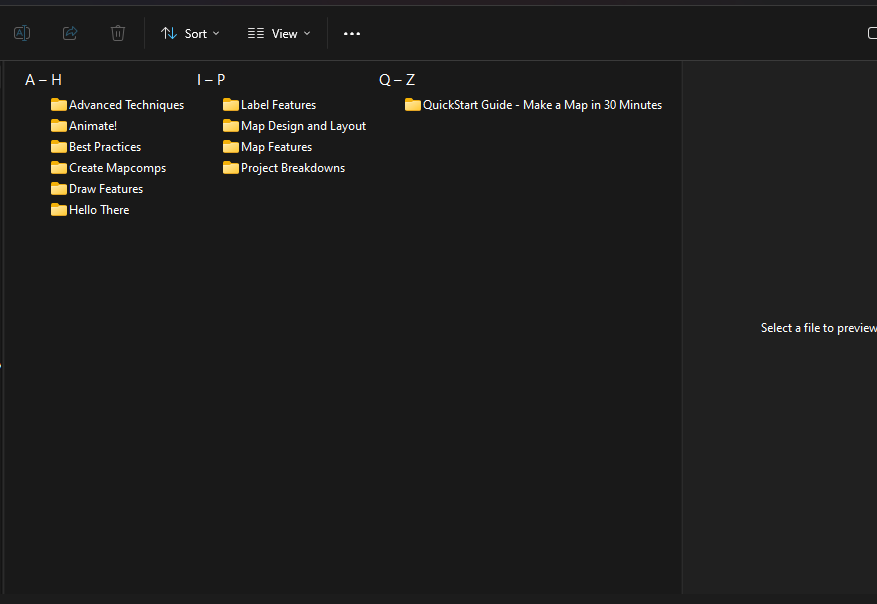Select the QuickStart Guide folder
Viewport: 877px width, 604px height.
coord(541,105)
